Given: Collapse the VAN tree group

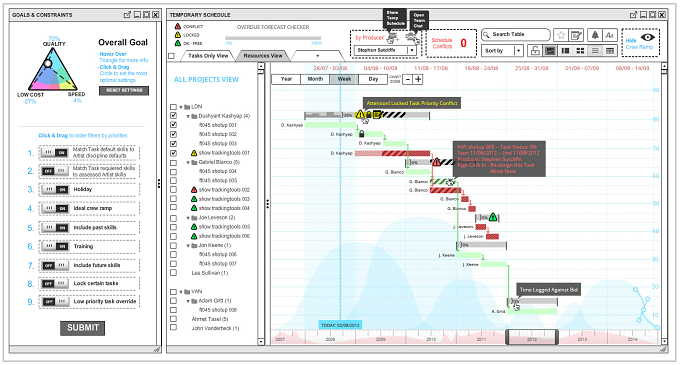Looking at the screenshot, I should pyautogui.click(x=181, y=292).
